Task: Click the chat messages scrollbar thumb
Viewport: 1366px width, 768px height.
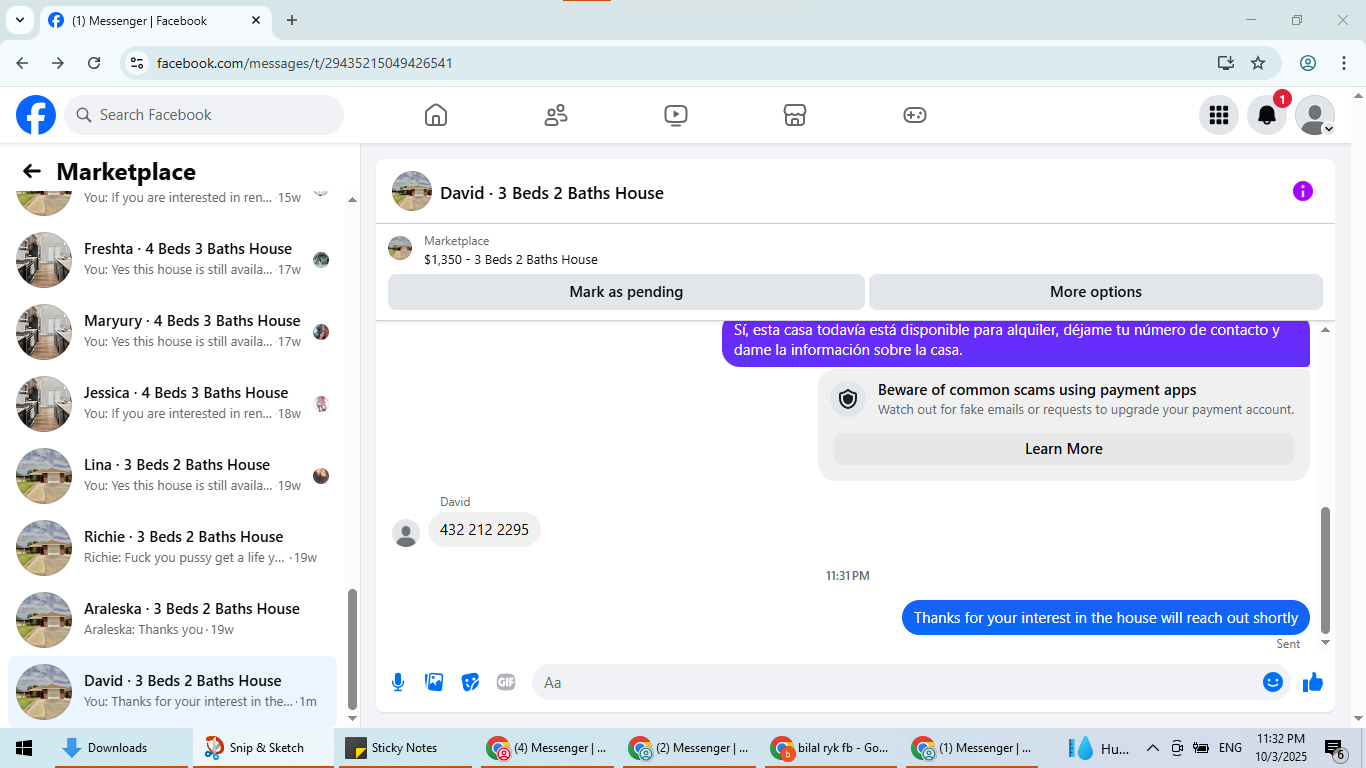Action: click(x=1326, y=568)
